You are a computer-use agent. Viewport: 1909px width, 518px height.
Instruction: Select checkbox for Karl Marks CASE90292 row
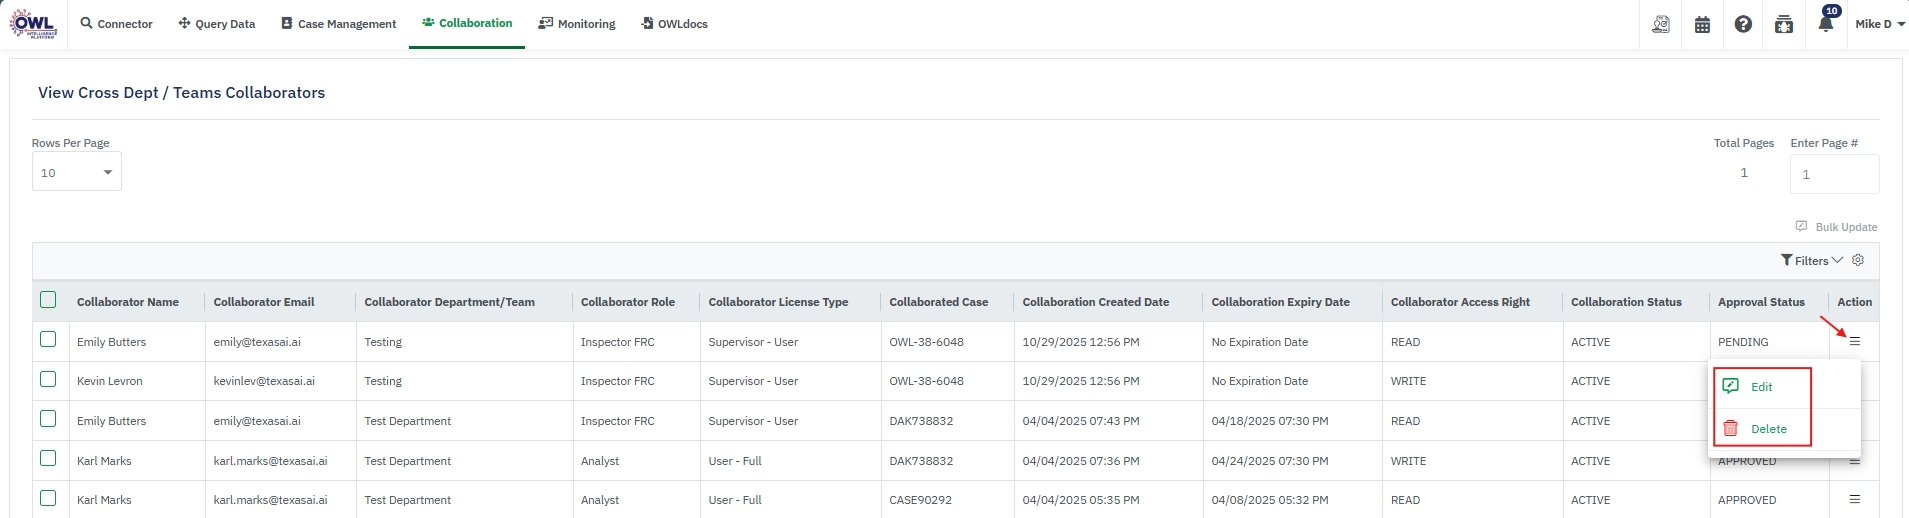pos(48,498)
